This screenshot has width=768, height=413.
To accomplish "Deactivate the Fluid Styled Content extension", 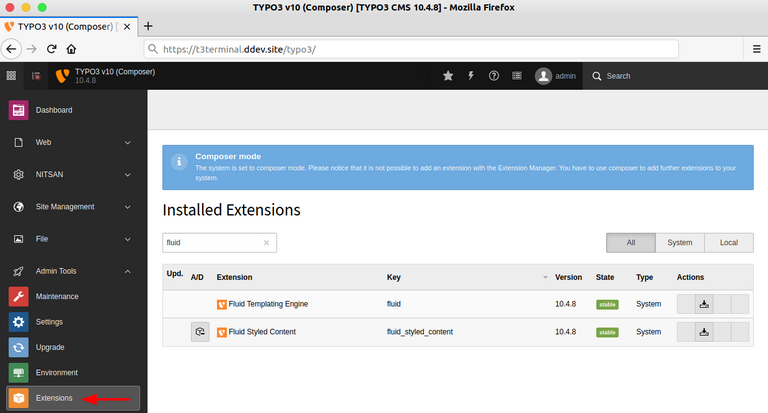I will pos(200,332).
